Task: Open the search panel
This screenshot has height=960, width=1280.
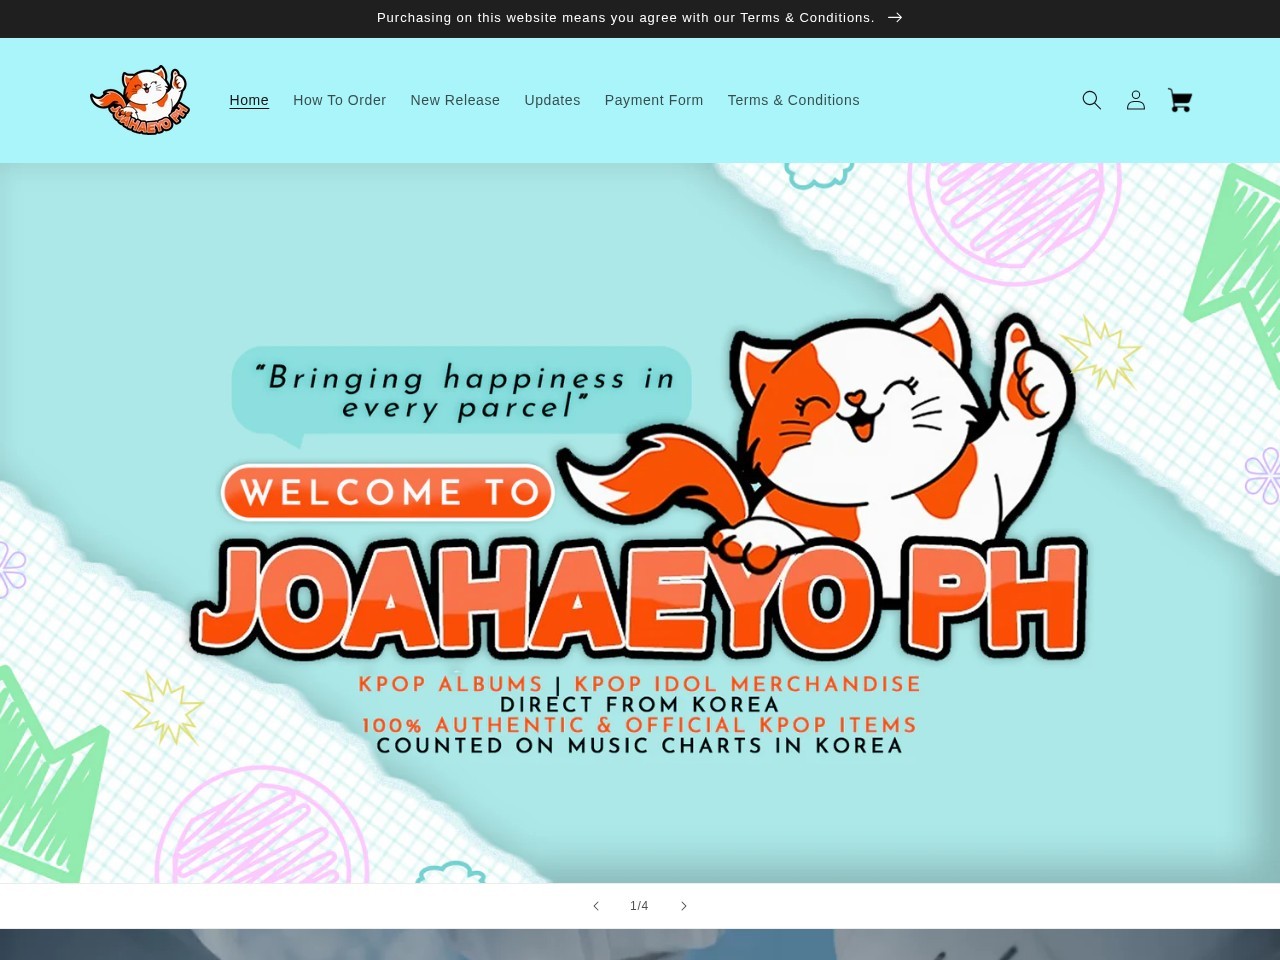Action: coord(1092,100)
